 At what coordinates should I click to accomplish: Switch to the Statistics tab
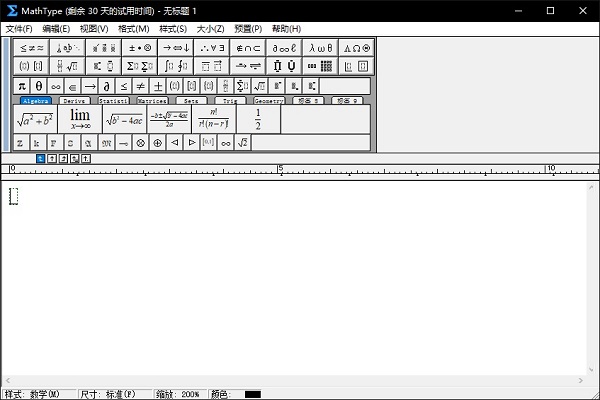click(x=114, y=101)
